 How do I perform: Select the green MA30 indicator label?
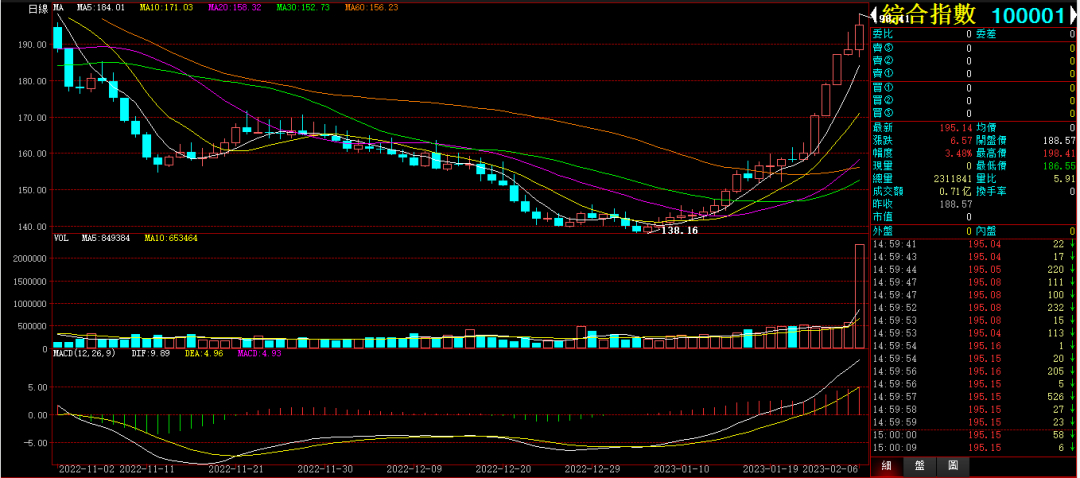click(302, 8)
